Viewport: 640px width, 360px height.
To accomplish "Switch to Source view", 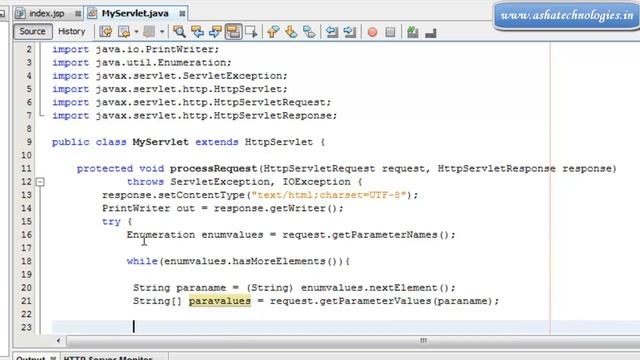I will click(32, 31).
